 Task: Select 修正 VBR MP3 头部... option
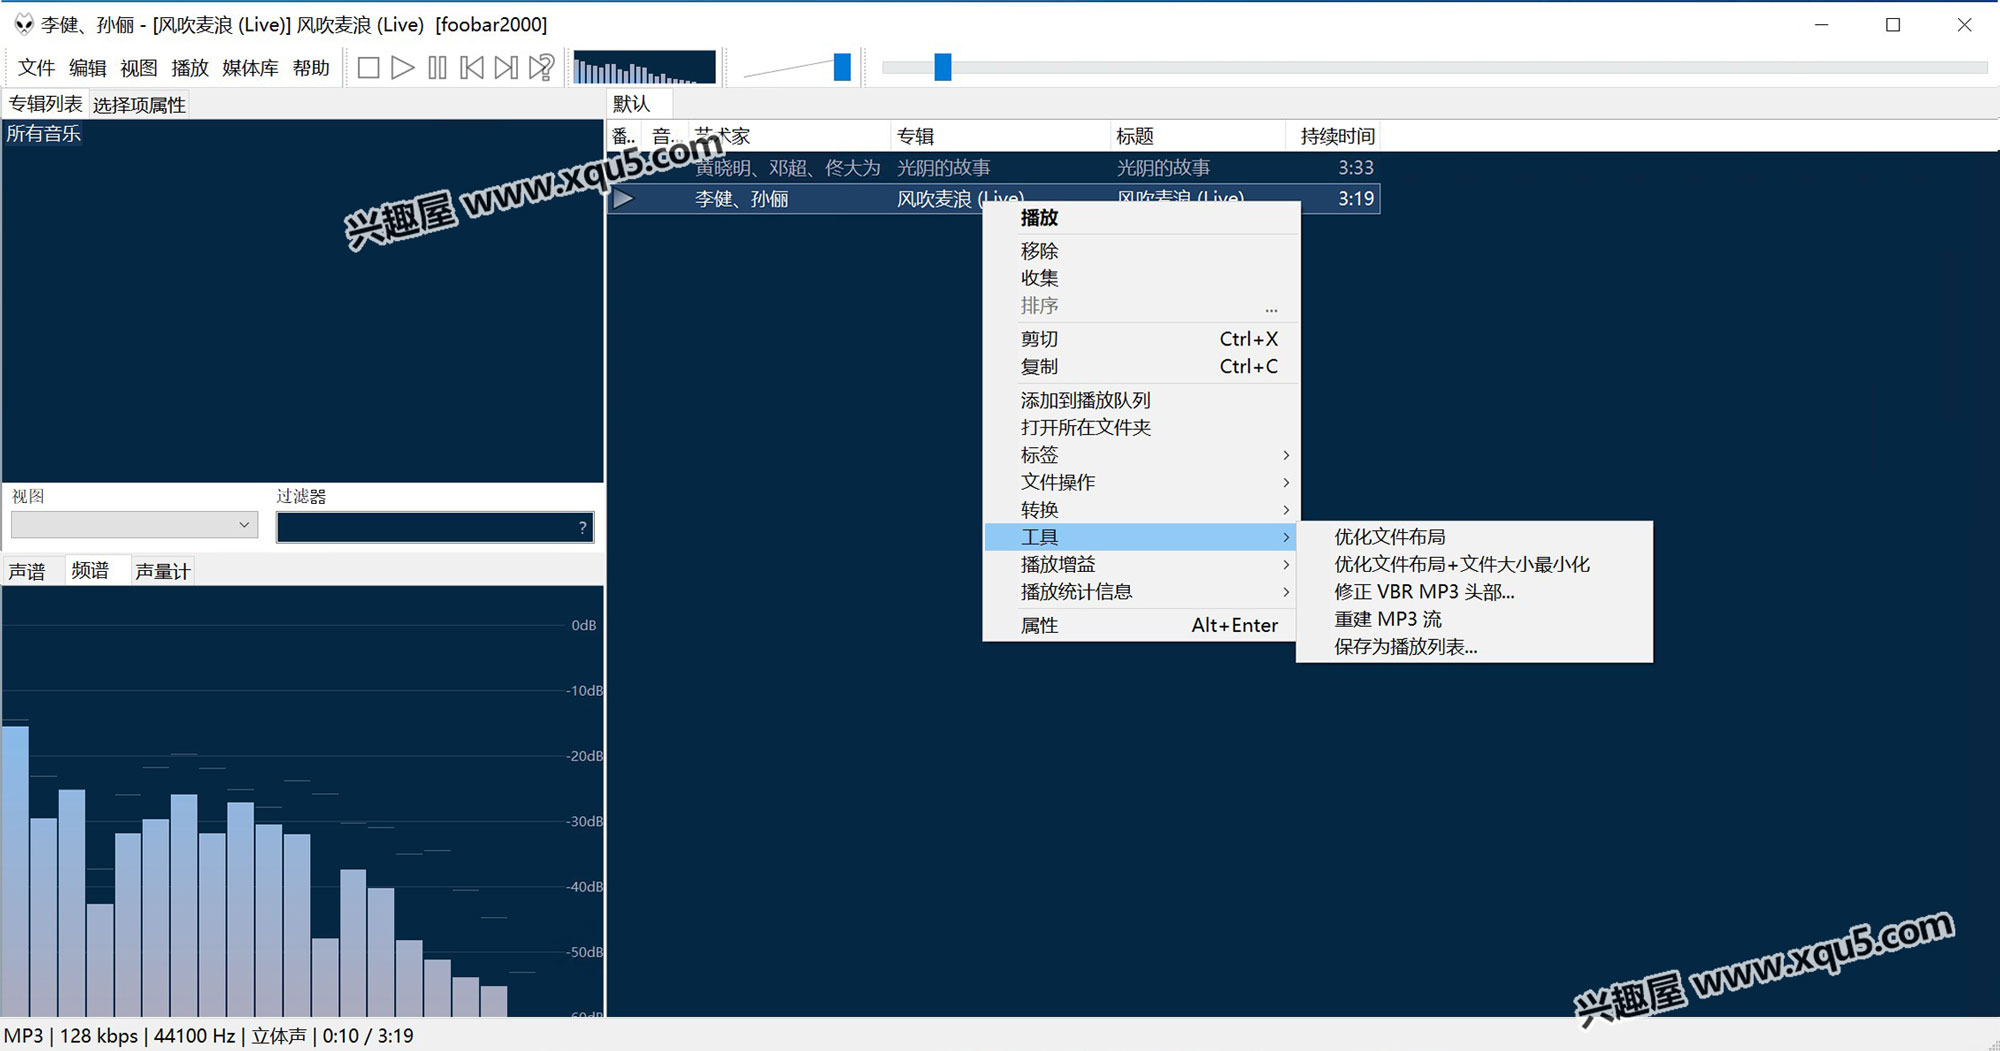click(x=1474, y=592)
